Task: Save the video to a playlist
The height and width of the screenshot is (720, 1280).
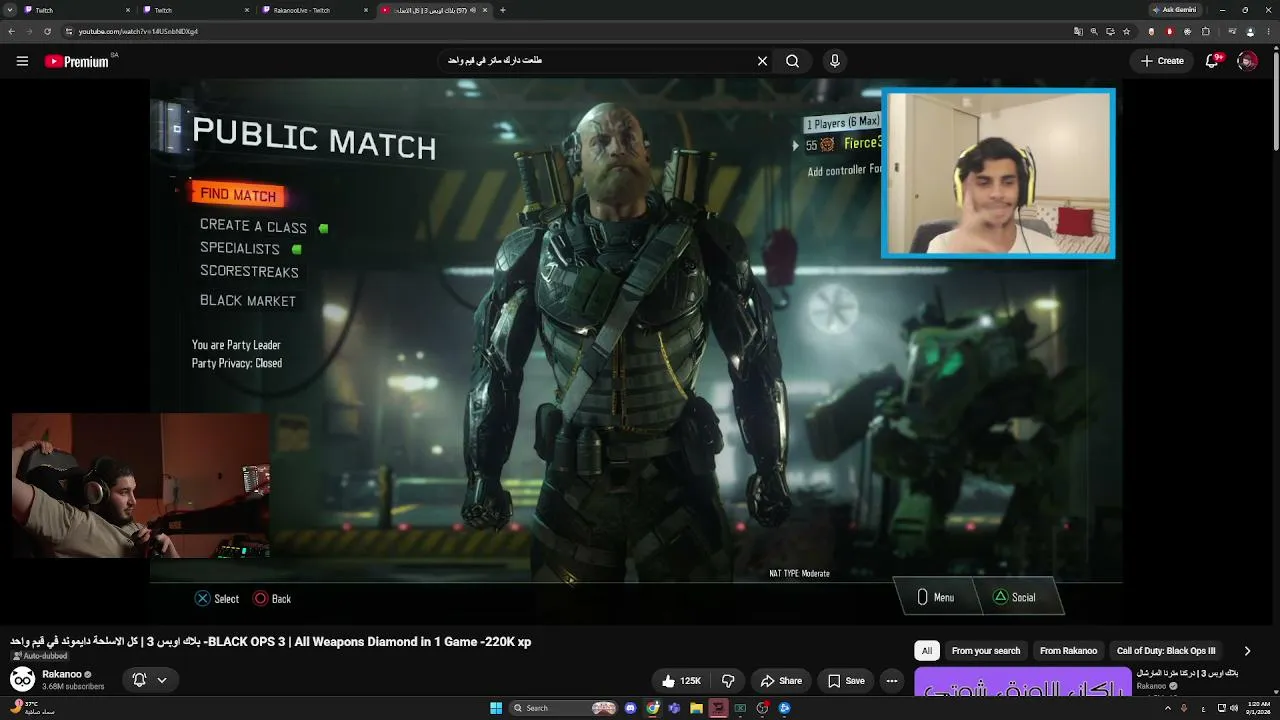Action: 846,681
